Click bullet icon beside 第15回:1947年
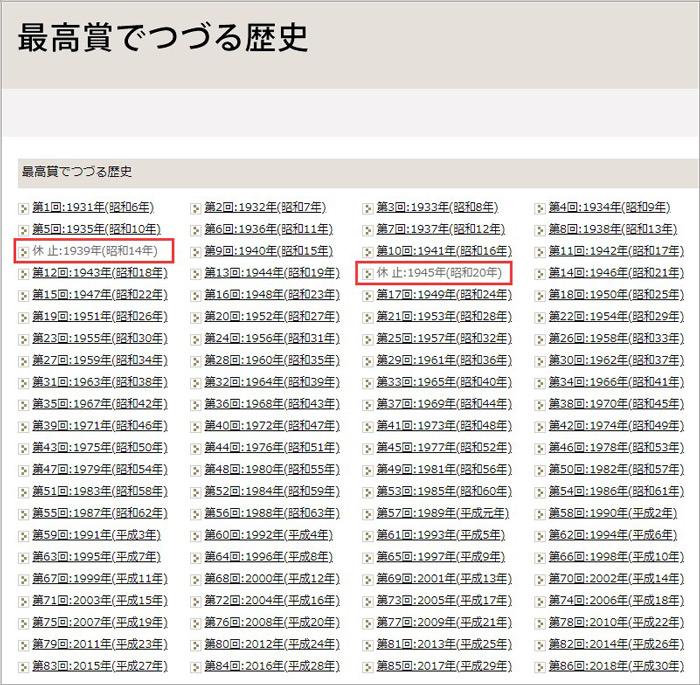700x685 pixels. (x=23, y=296)
